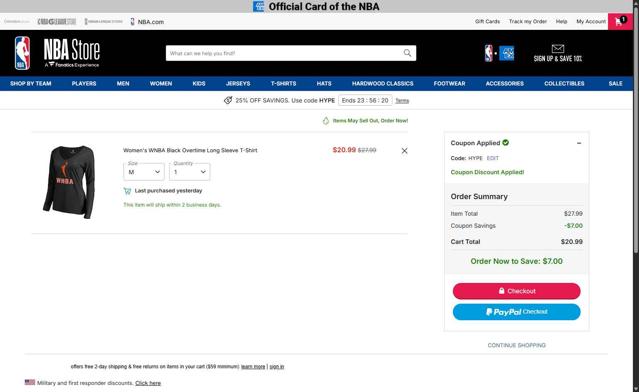Click the sign in link
Image resolution: width=639 pixels, height=392 pixels.
[277, 367]
